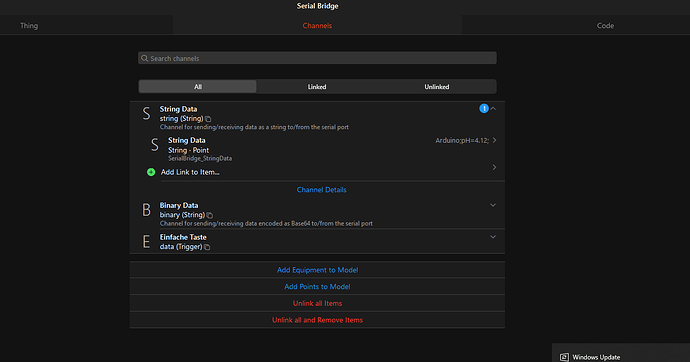Copy the data (Trigger) channel ID
This screenshot has height=362, width=690.
(207, 247)
